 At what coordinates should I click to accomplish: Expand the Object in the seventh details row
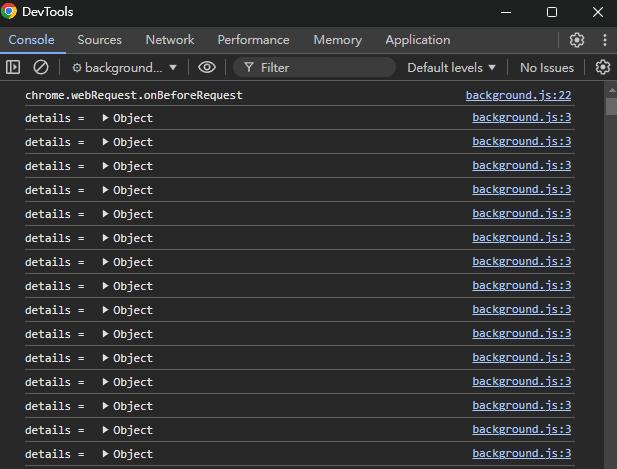[x=105, y=262]
